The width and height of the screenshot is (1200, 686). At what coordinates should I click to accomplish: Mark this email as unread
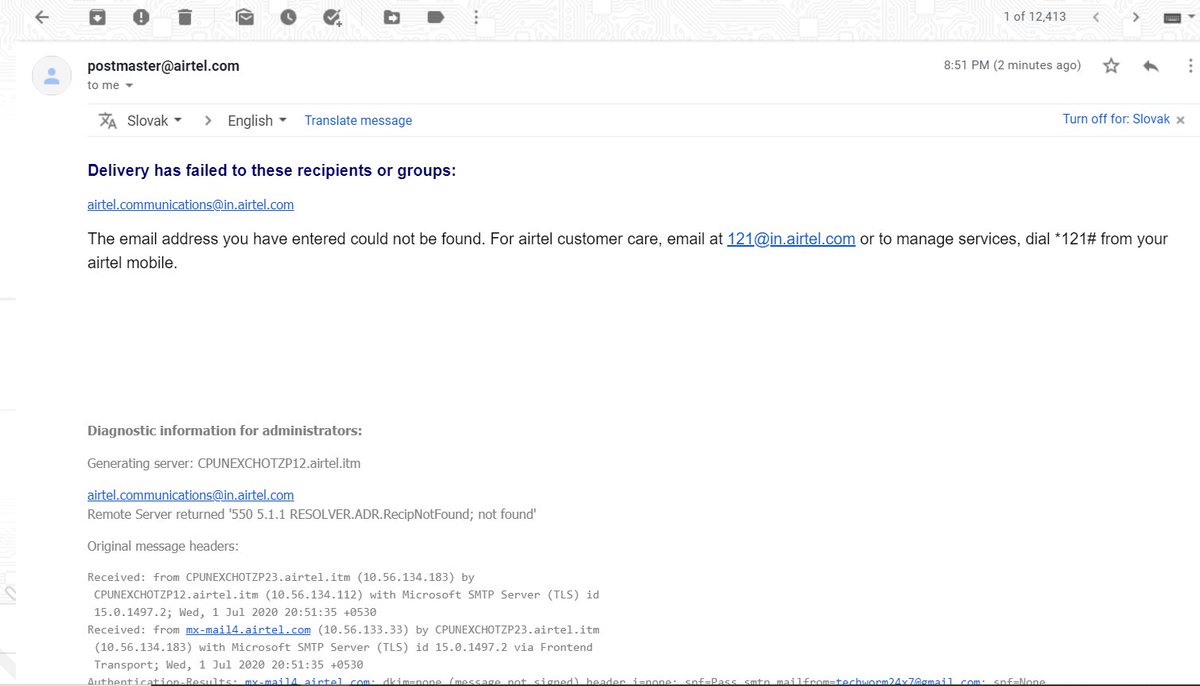coord(245,17)
